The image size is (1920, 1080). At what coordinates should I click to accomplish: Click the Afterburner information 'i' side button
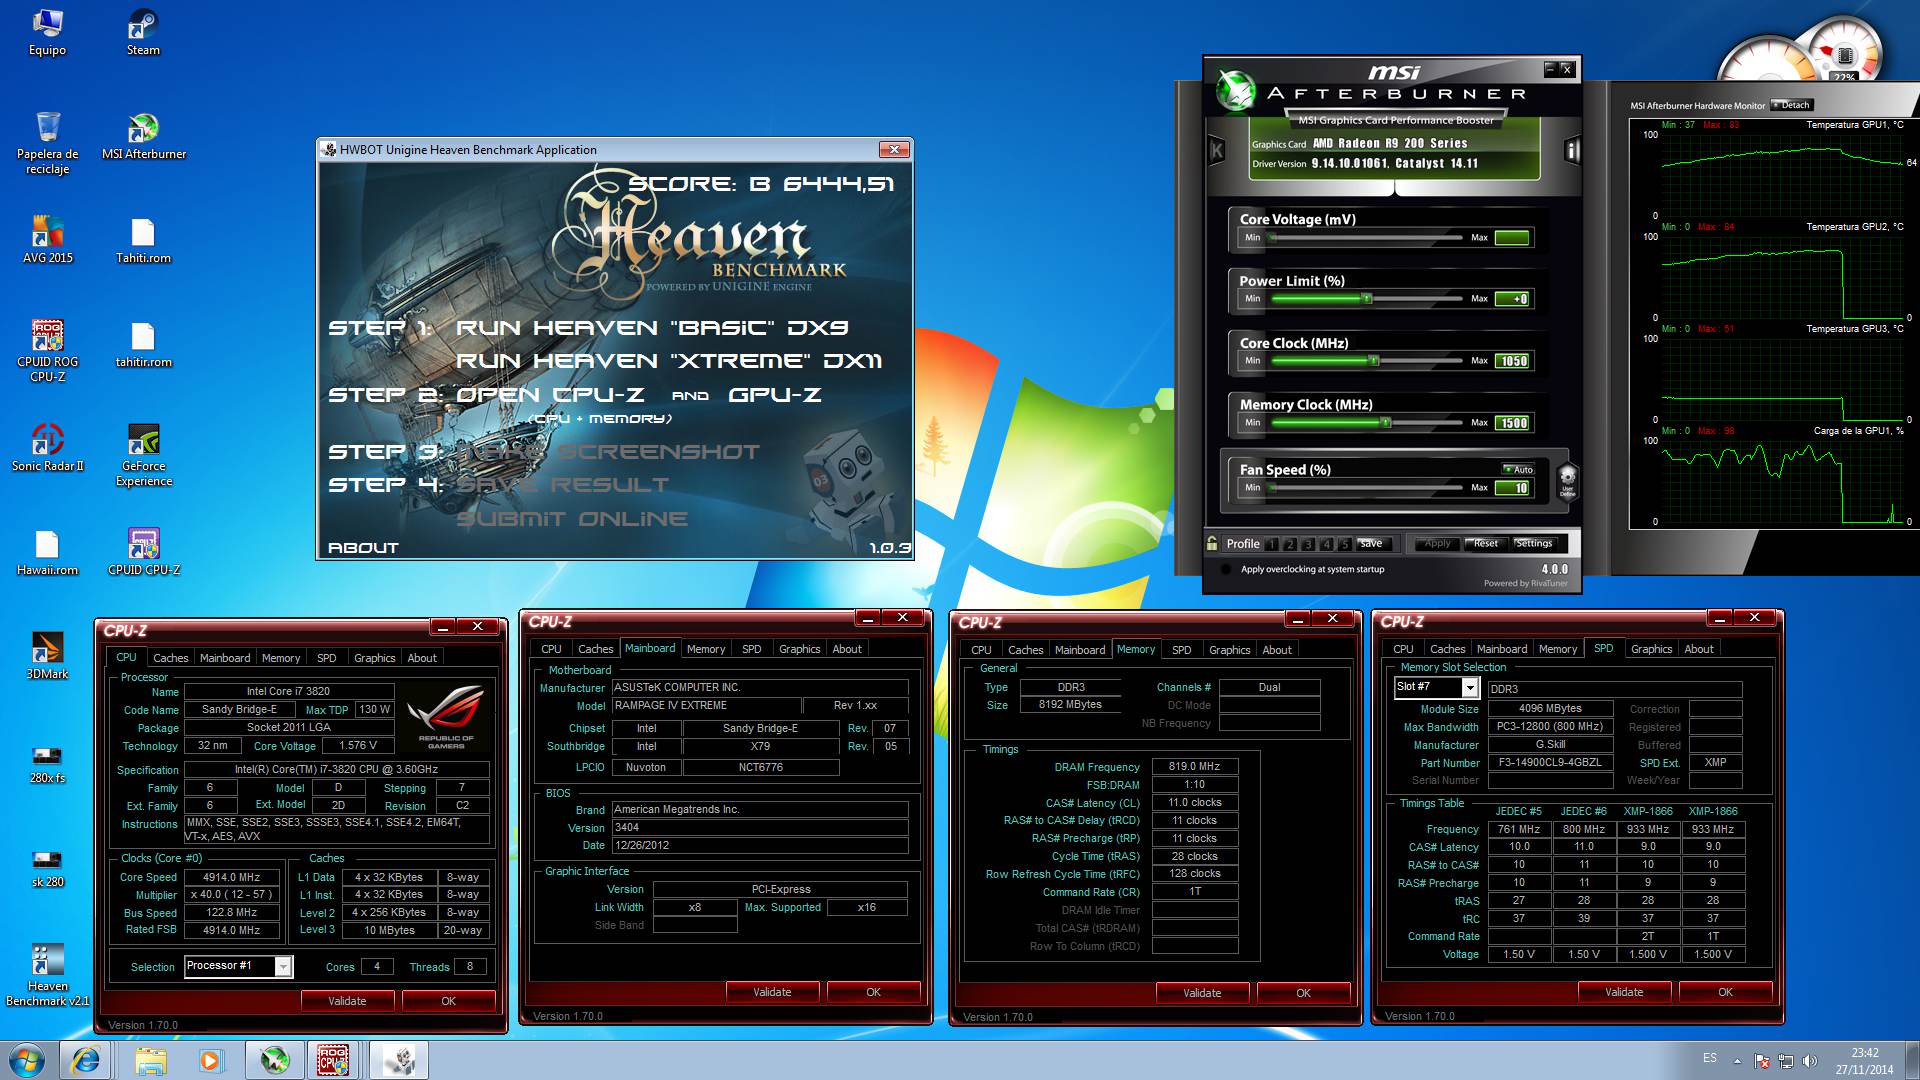[x=1572, y=151]
